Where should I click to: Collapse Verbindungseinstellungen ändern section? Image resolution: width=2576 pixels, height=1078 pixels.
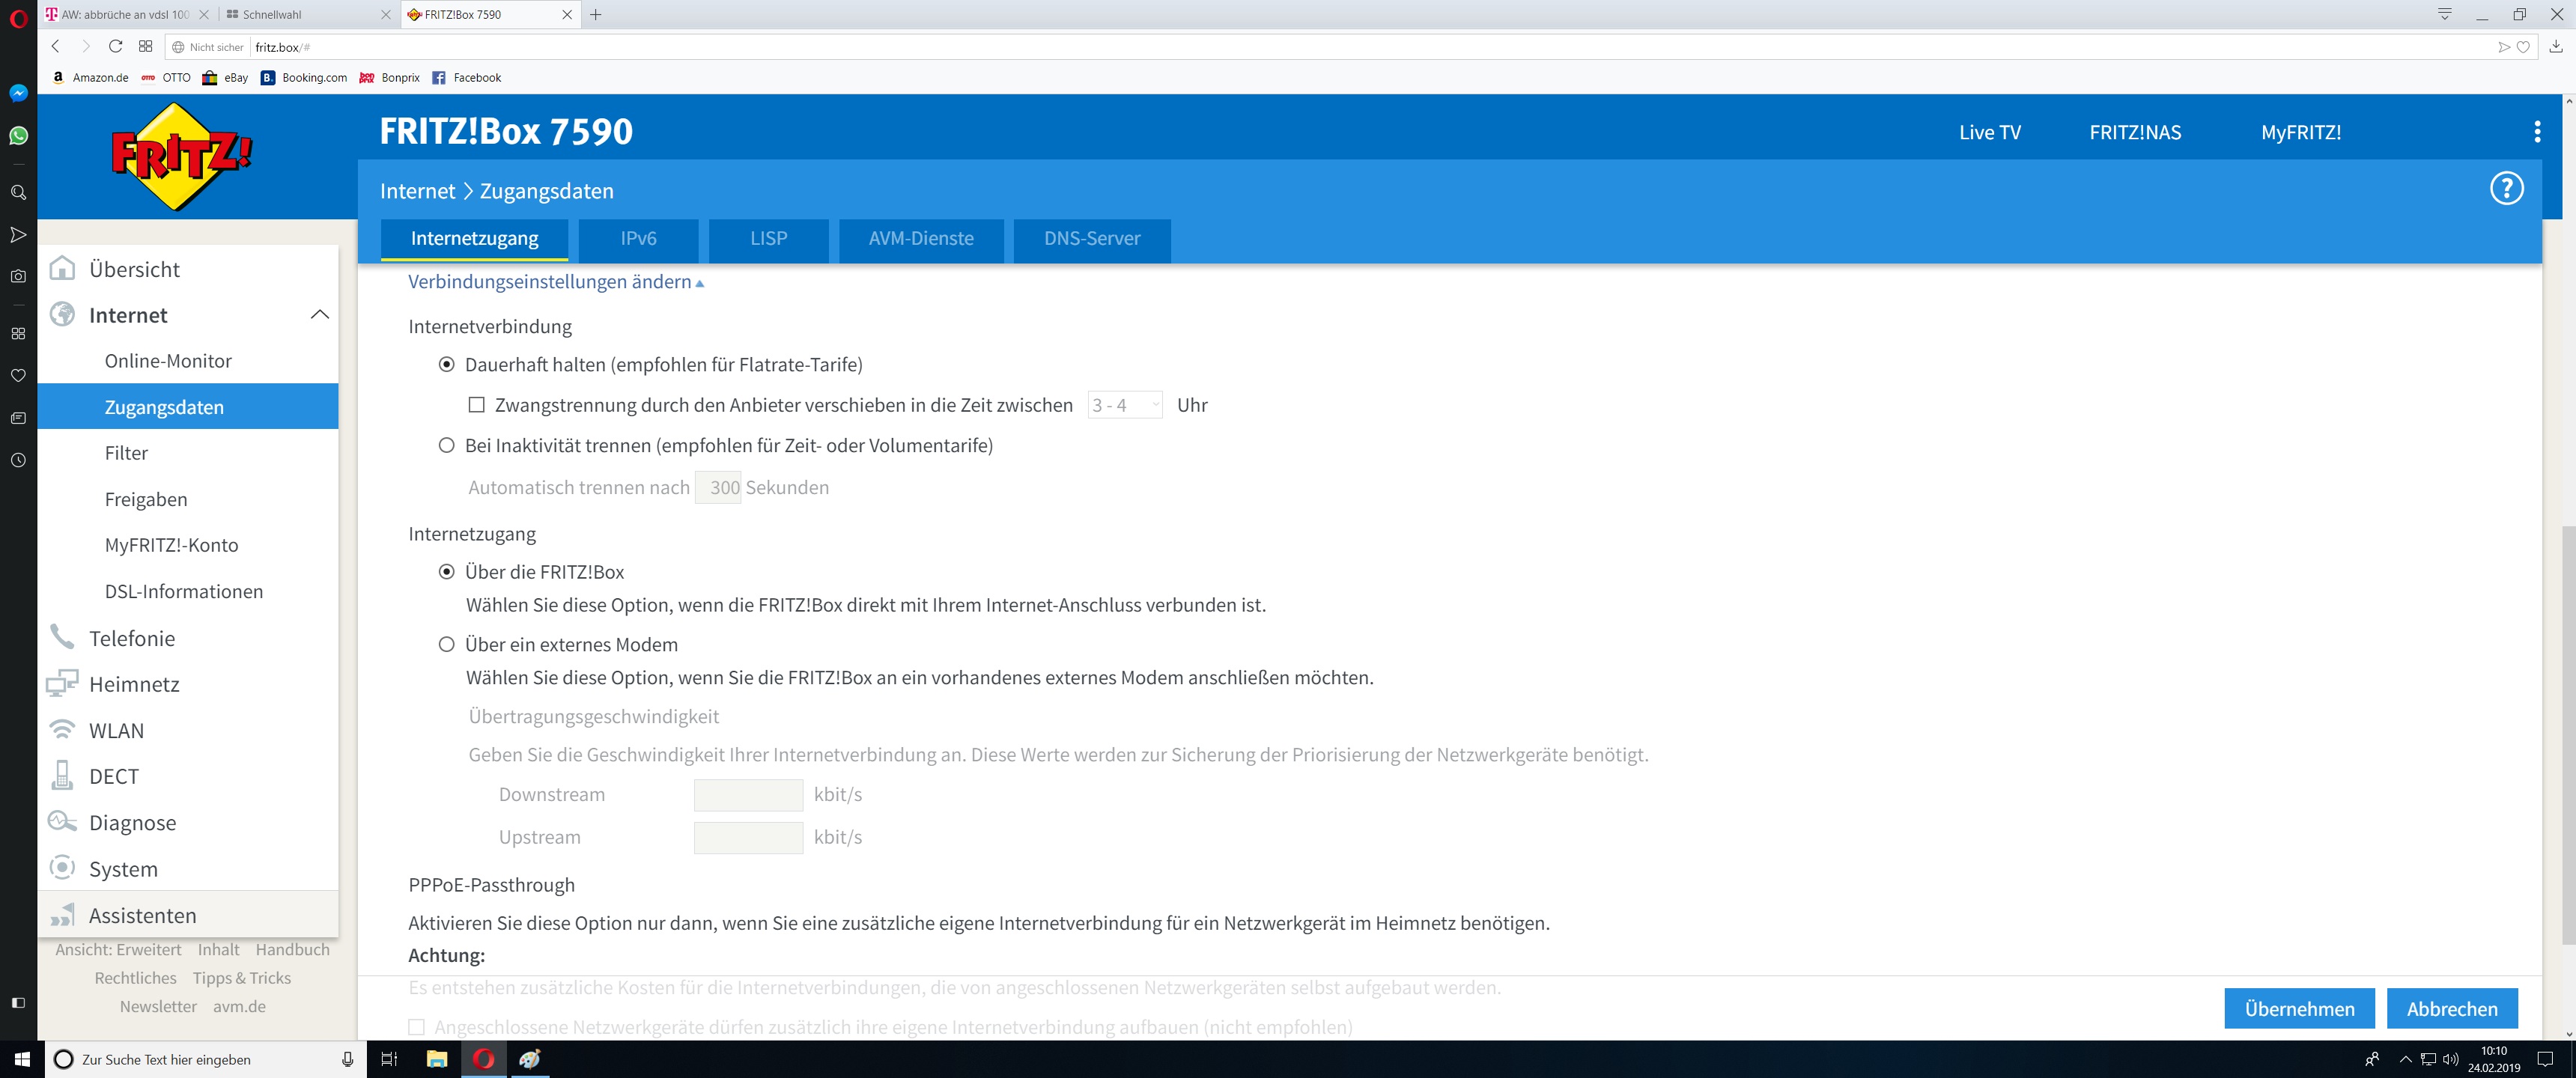click(556, 282)
